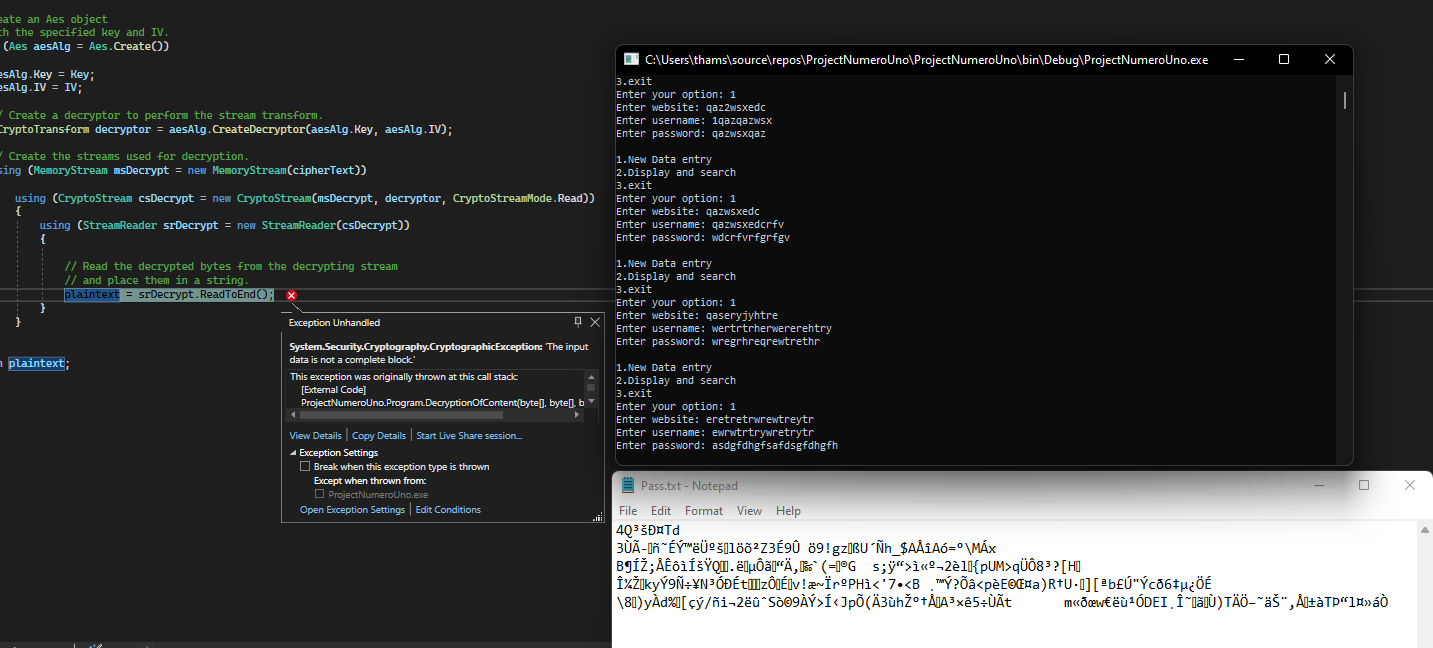Click the ProjectNumeroUno.Program.DecryptionOfContent call stack row

[x=443, y=402]
